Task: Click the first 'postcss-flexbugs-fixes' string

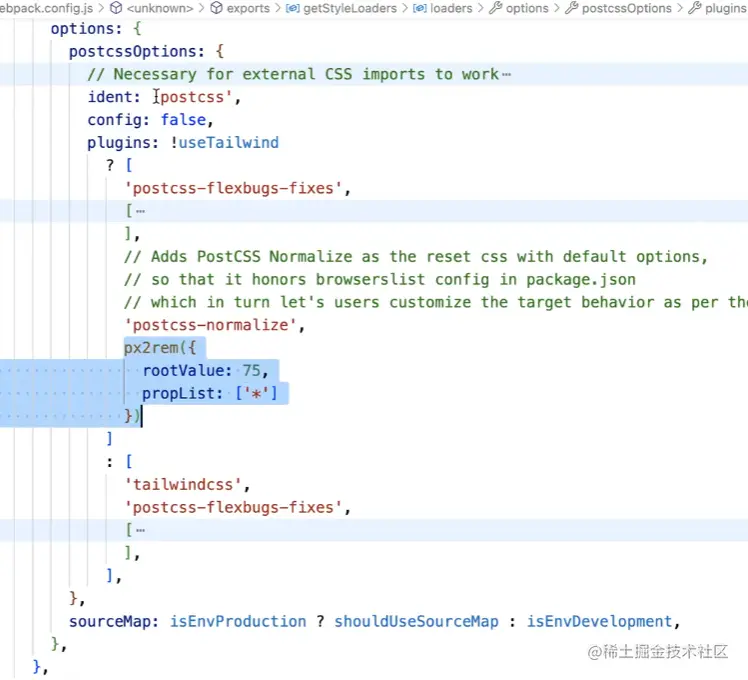Action: (233, 188)
